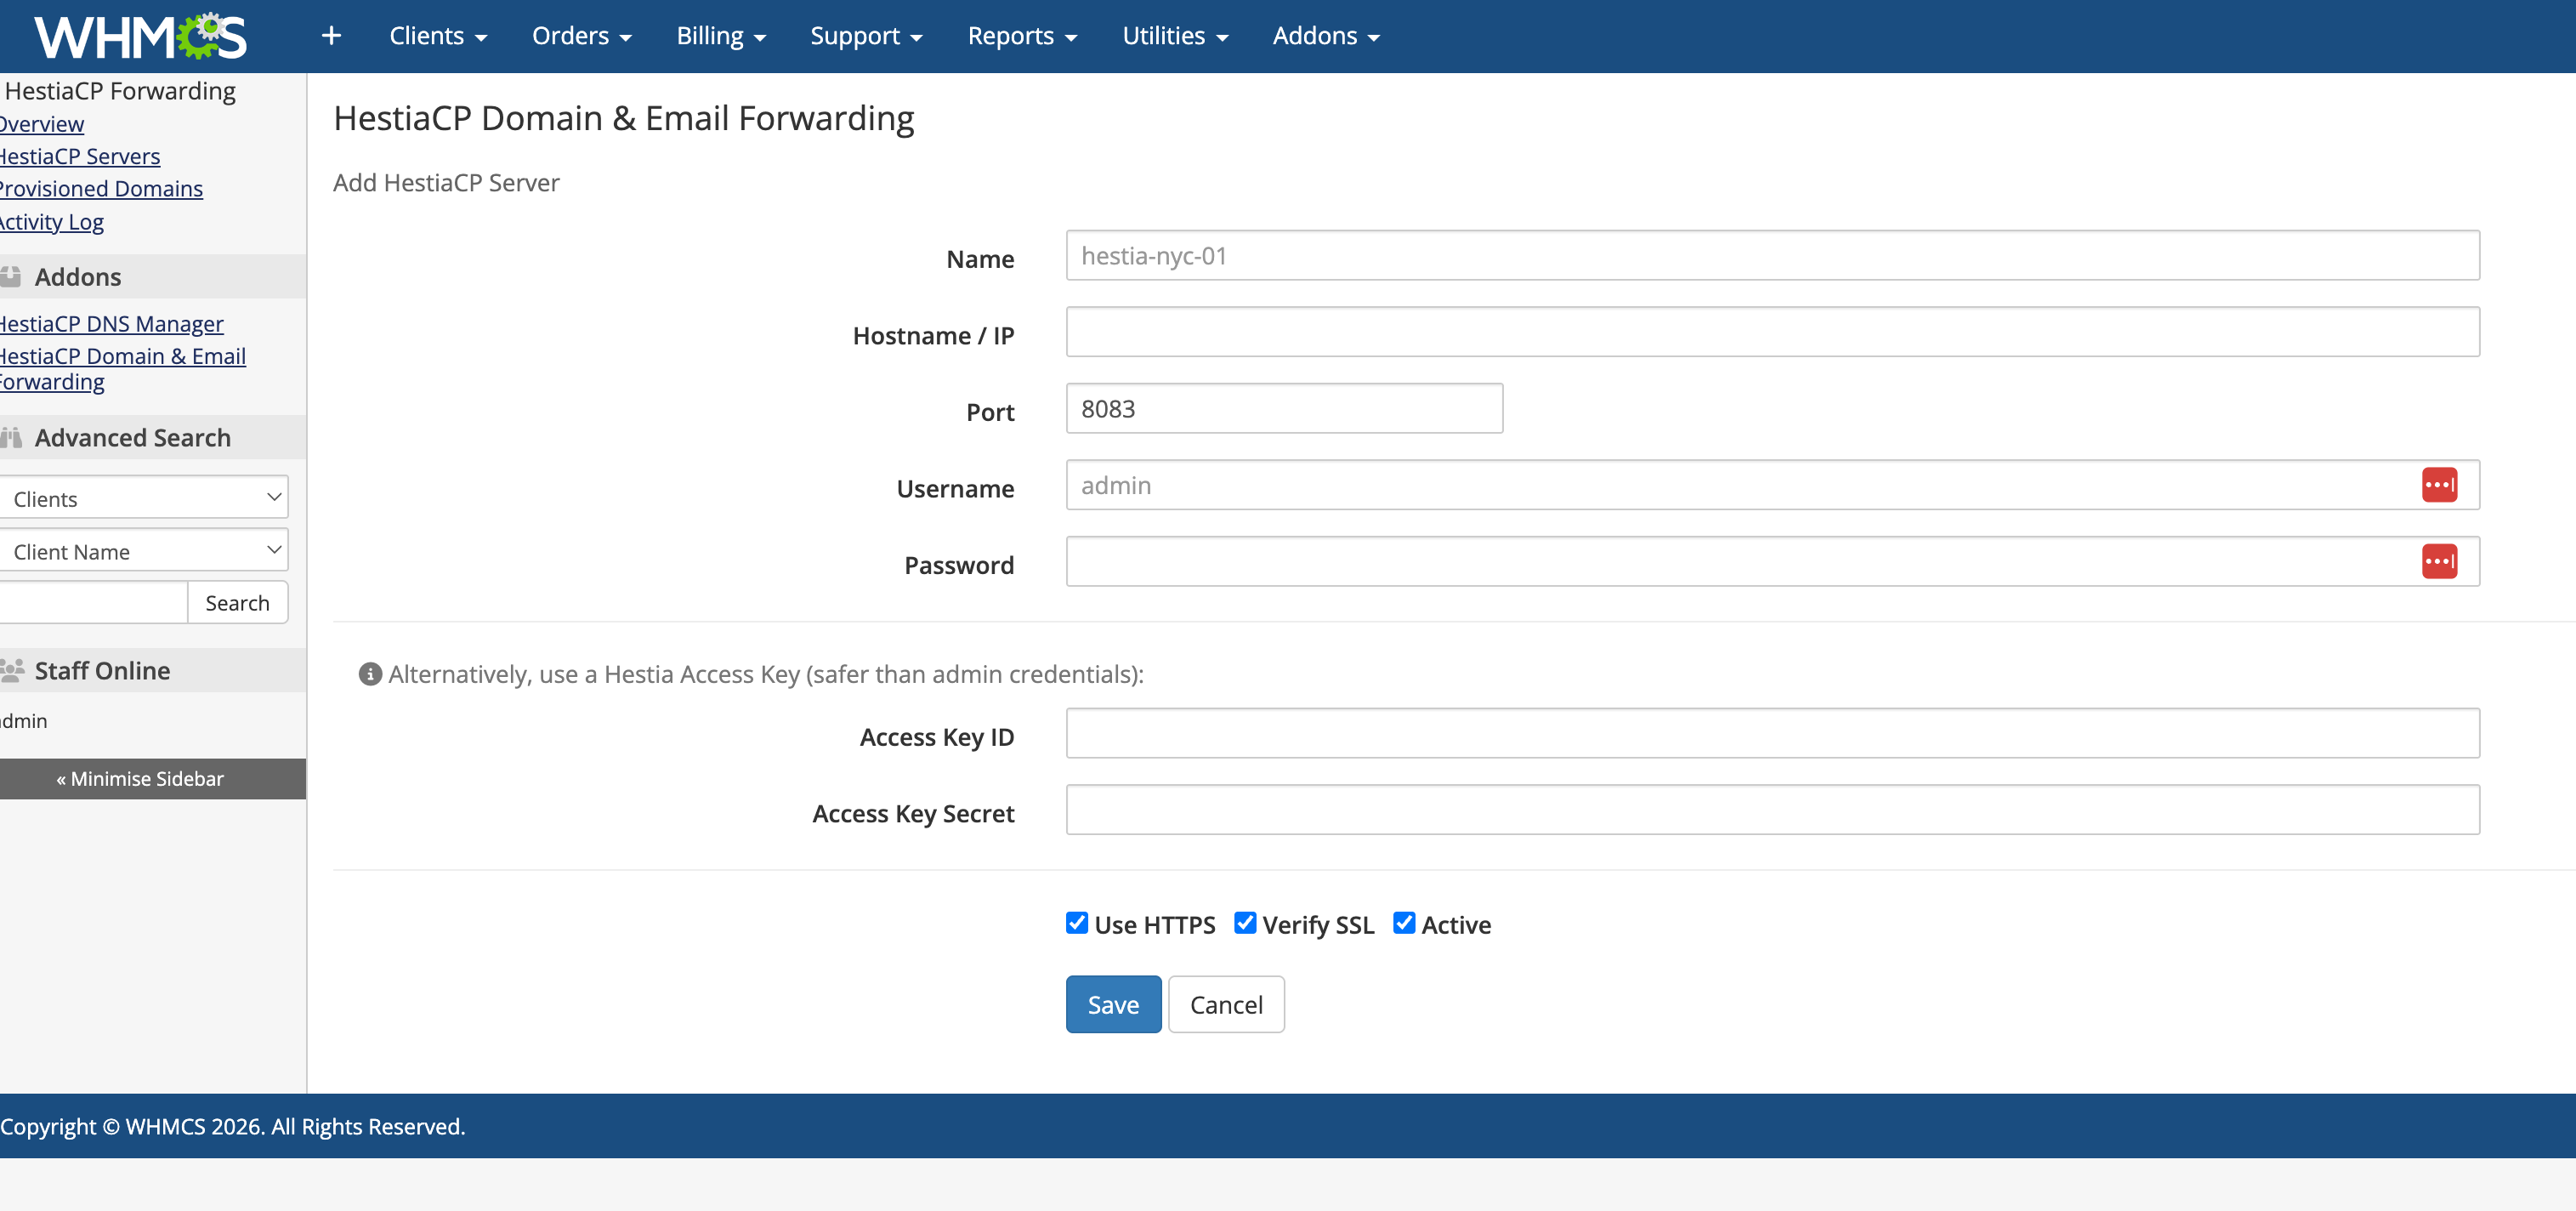Image resolution: width=2576 pixels, height=1211 pixels.
Task: Open the Billing menu dropdown
Action: coord(720,36)
